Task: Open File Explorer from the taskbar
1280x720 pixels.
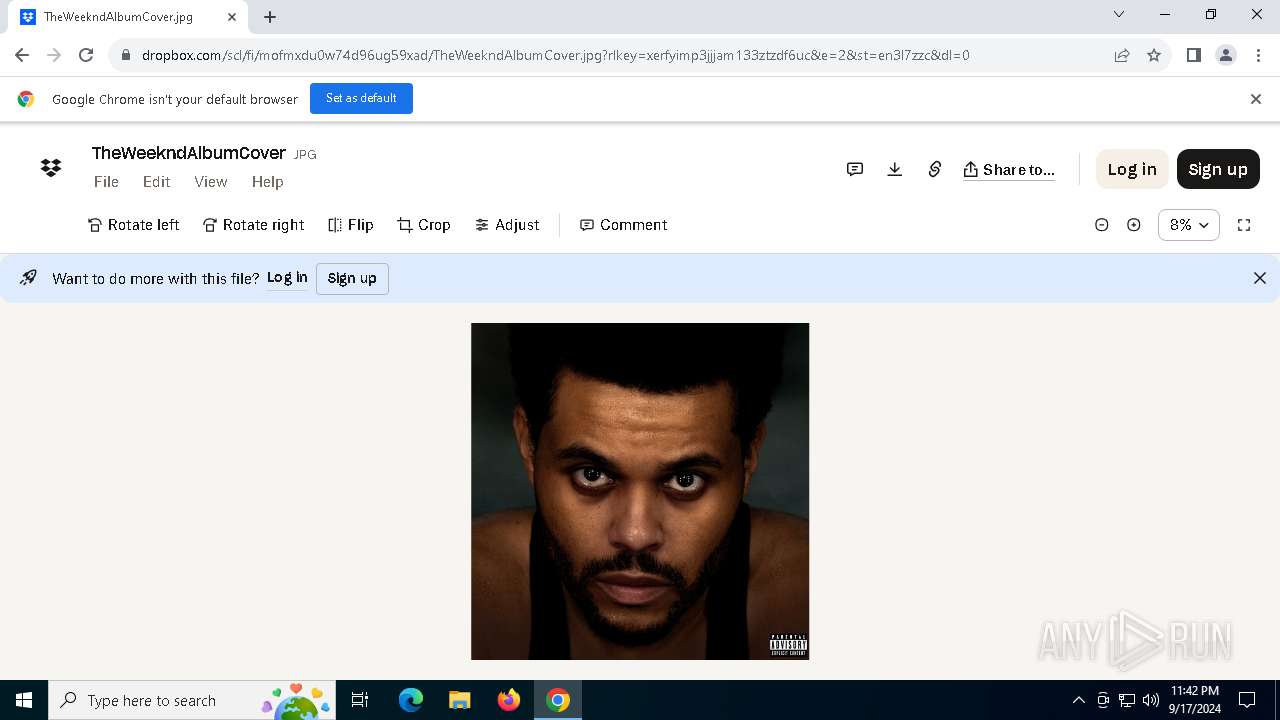Action: pyautogui.click(x=459, y=700)
